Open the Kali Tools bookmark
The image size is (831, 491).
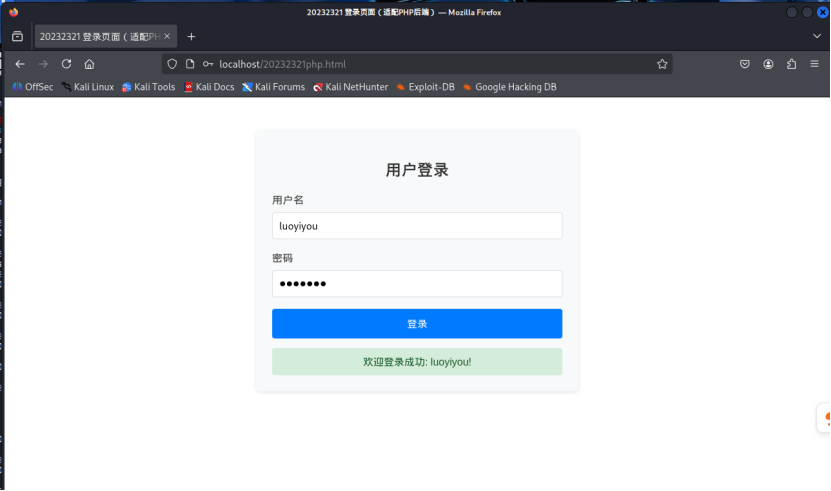tap(148, 87)
